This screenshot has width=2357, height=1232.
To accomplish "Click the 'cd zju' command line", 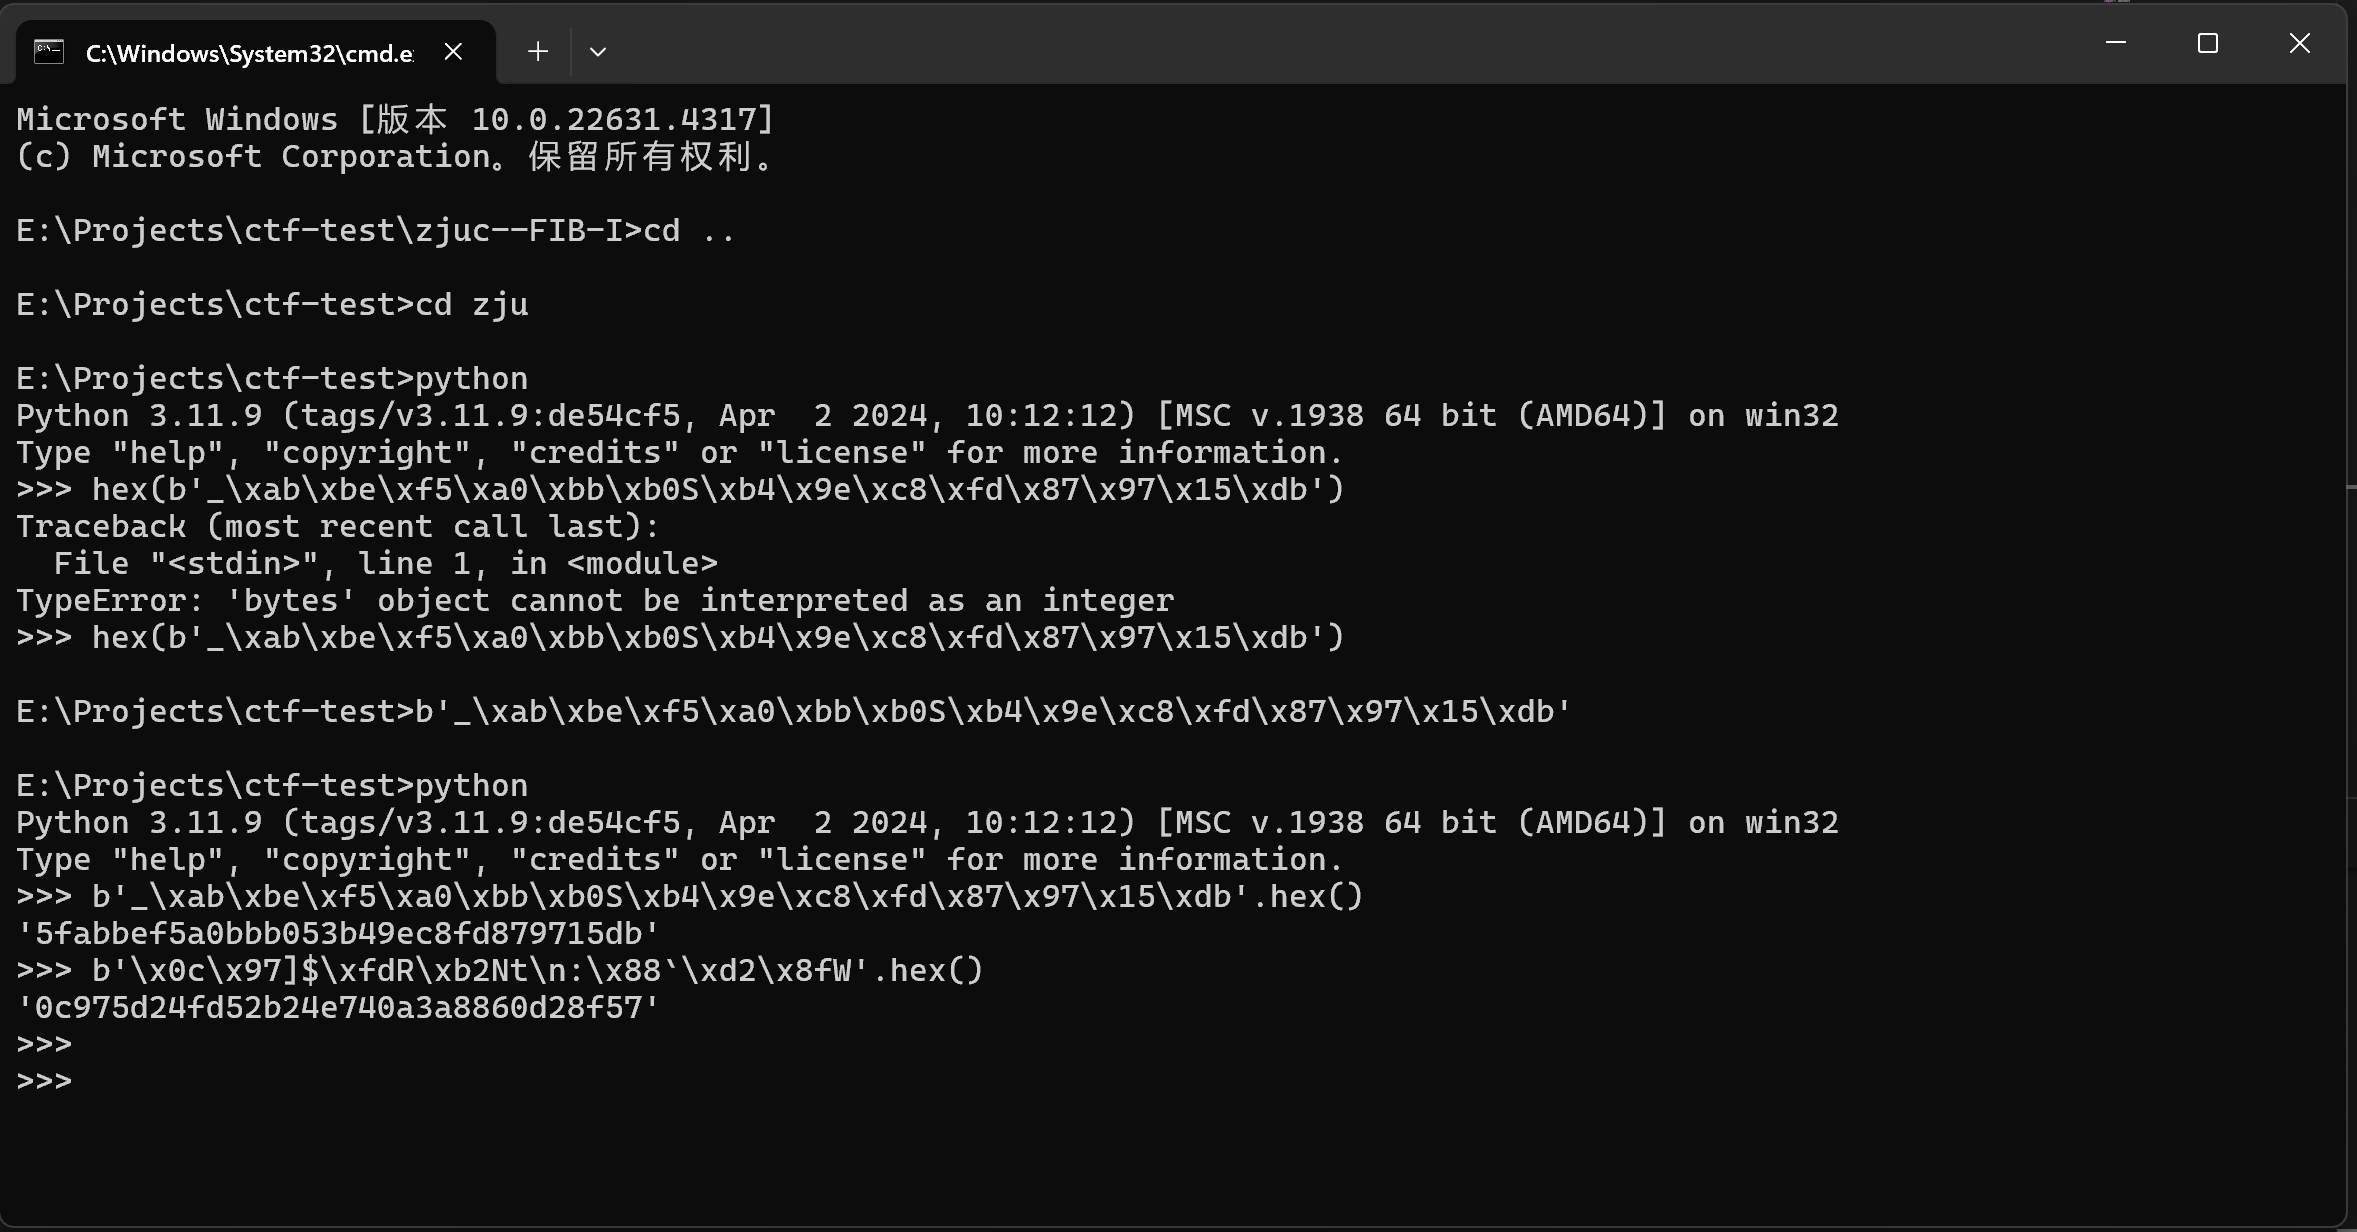I will point(272,305).
